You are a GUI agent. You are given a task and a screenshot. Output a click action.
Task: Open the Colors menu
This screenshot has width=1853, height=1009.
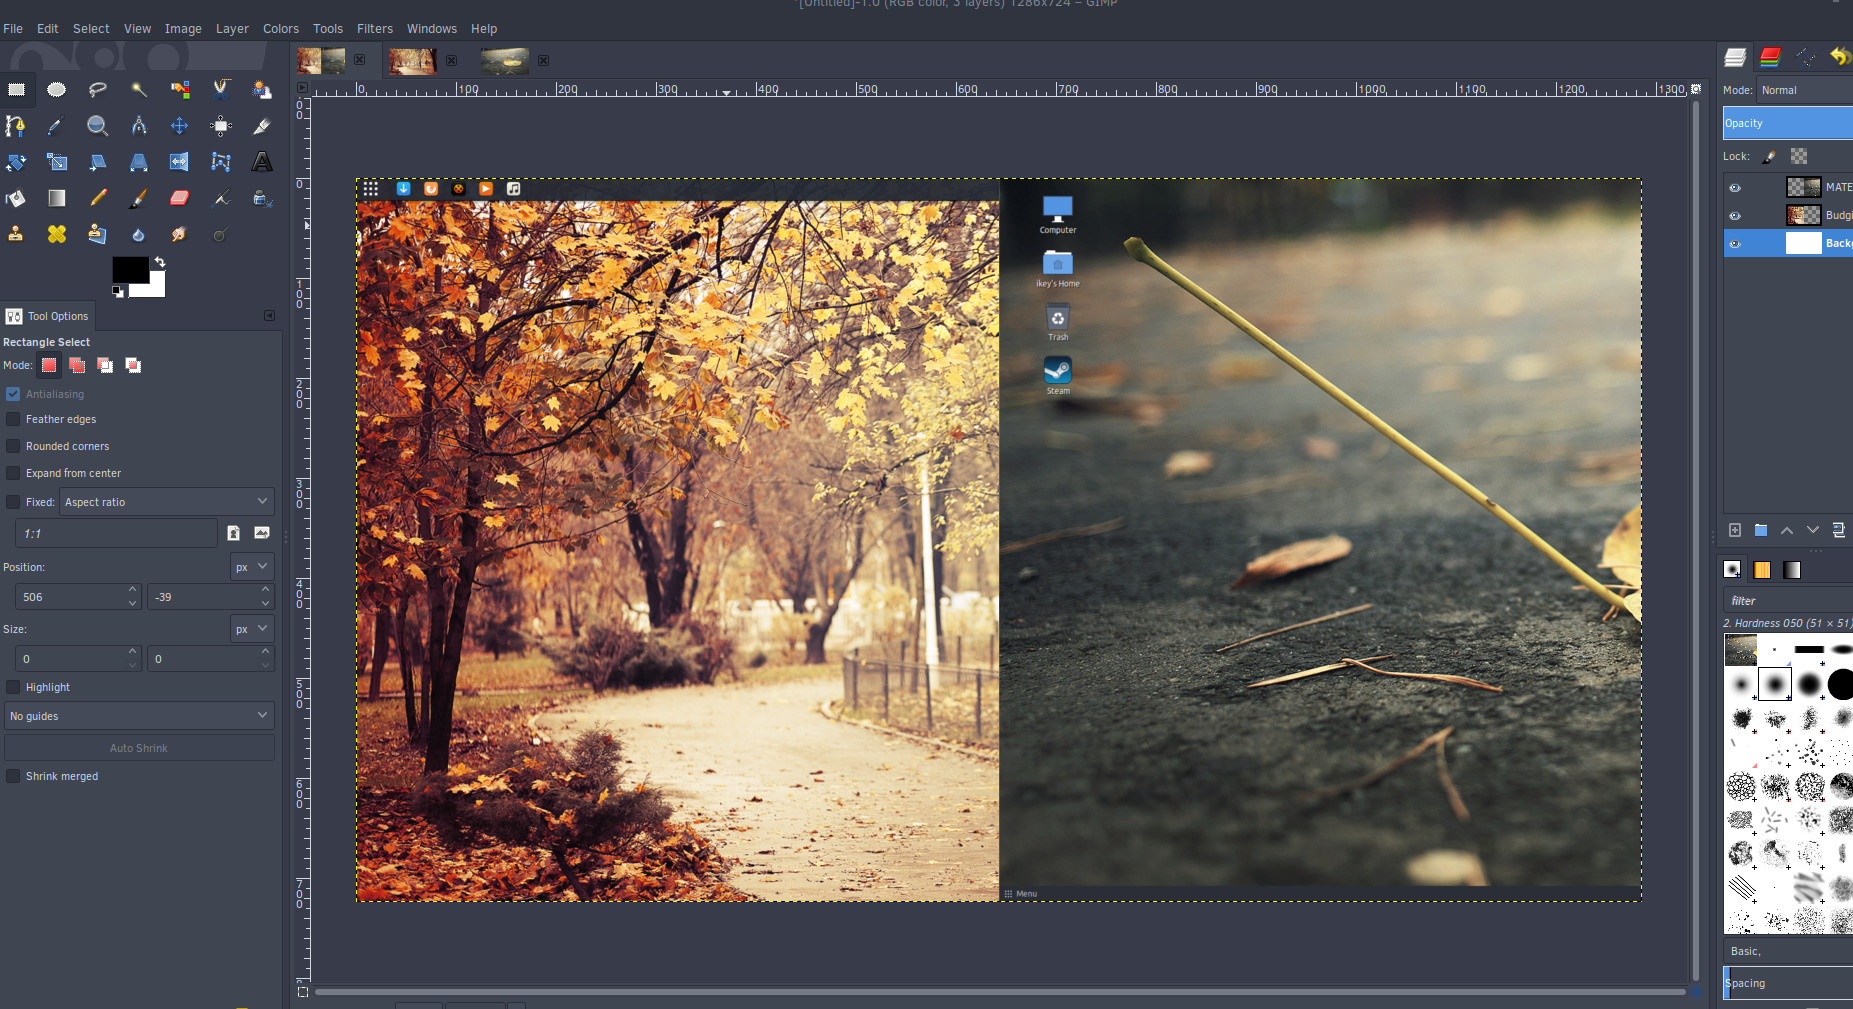(x=281, y=29)
